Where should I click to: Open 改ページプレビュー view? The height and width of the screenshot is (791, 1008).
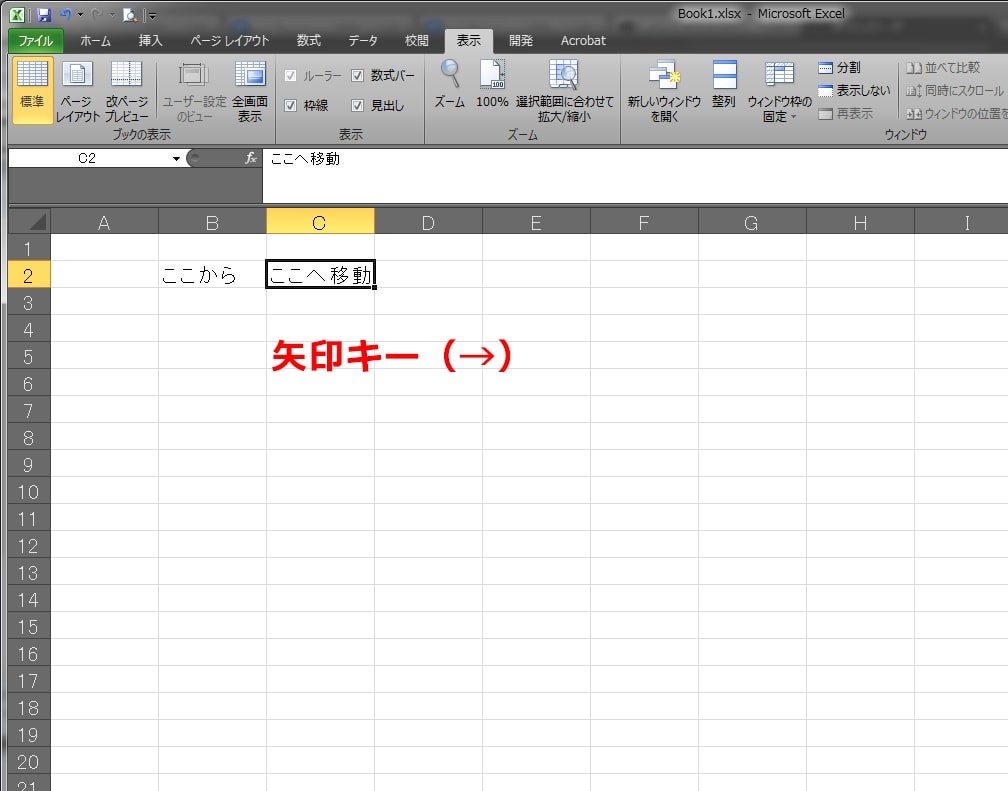point(126,88)
